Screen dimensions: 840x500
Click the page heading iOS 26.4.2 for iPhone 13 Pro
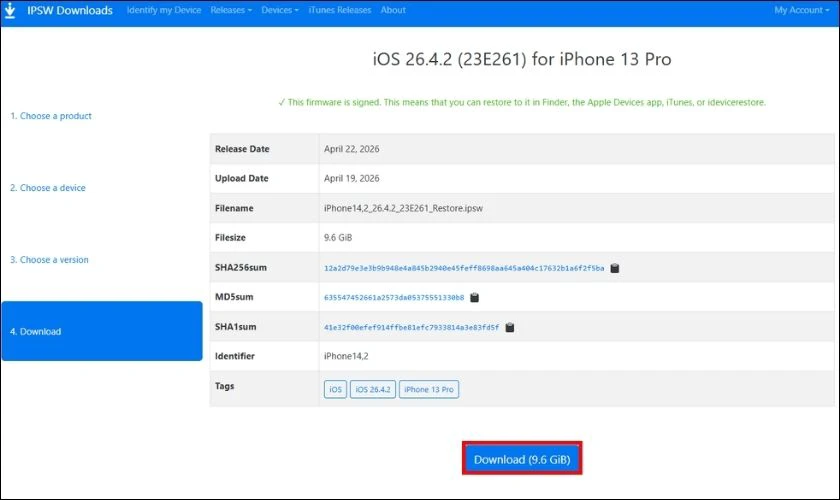[x=522, y=59]
